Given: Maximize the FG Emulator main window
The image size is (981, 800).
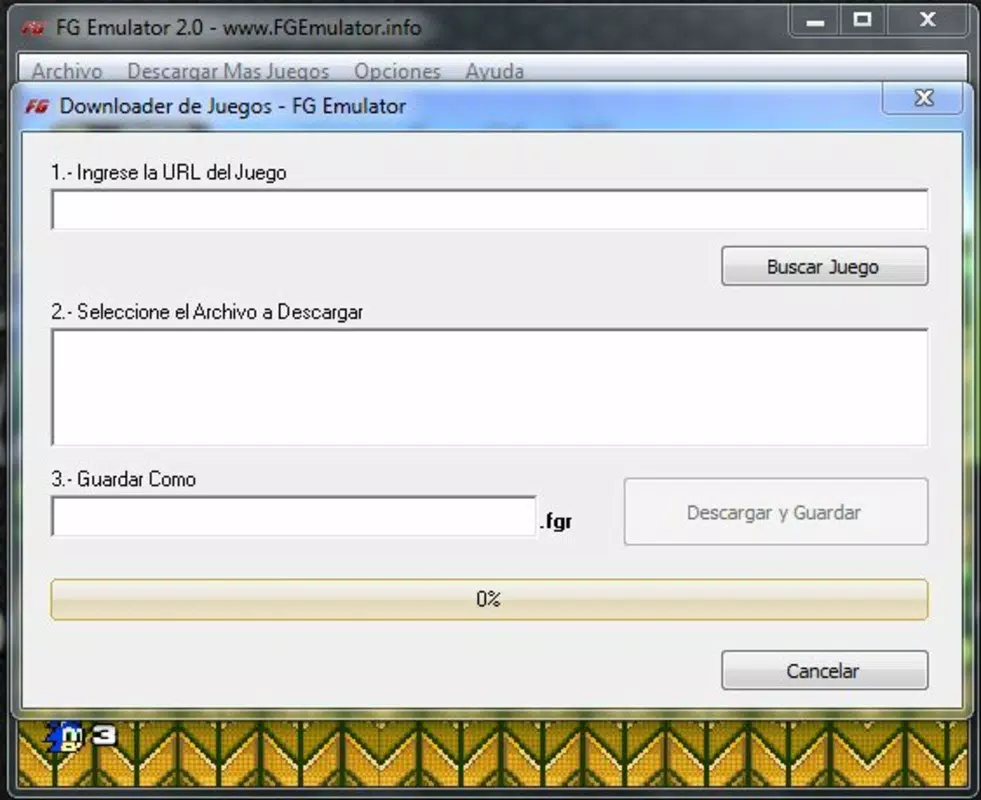Looking at the screenshot, I should pyautogui.click(x=863, y=21).
